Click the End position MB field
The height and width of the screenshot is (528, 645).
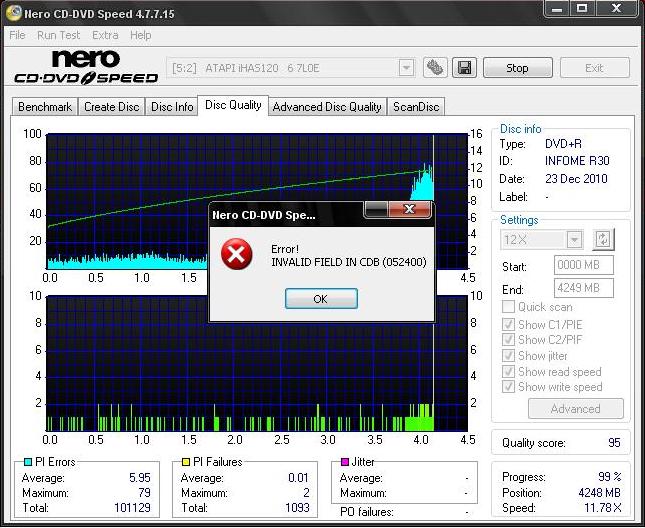point(582,289)
